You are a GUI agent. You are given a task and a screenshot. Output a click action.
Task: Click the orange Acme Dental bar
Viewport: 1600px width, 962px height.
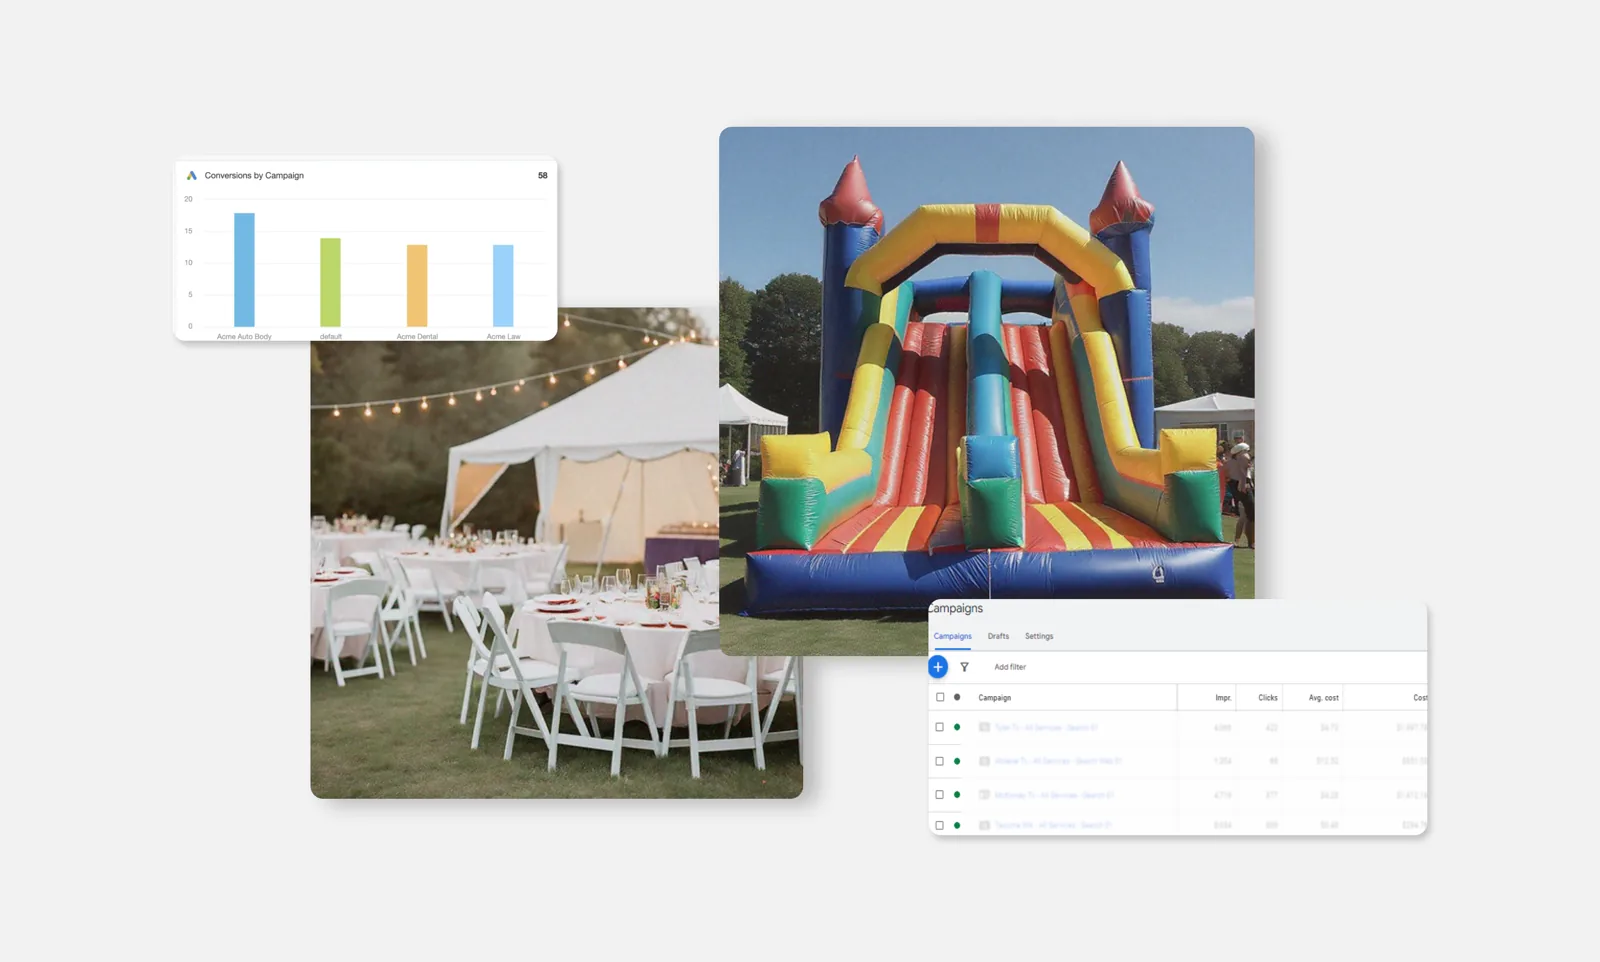point(417,285)
